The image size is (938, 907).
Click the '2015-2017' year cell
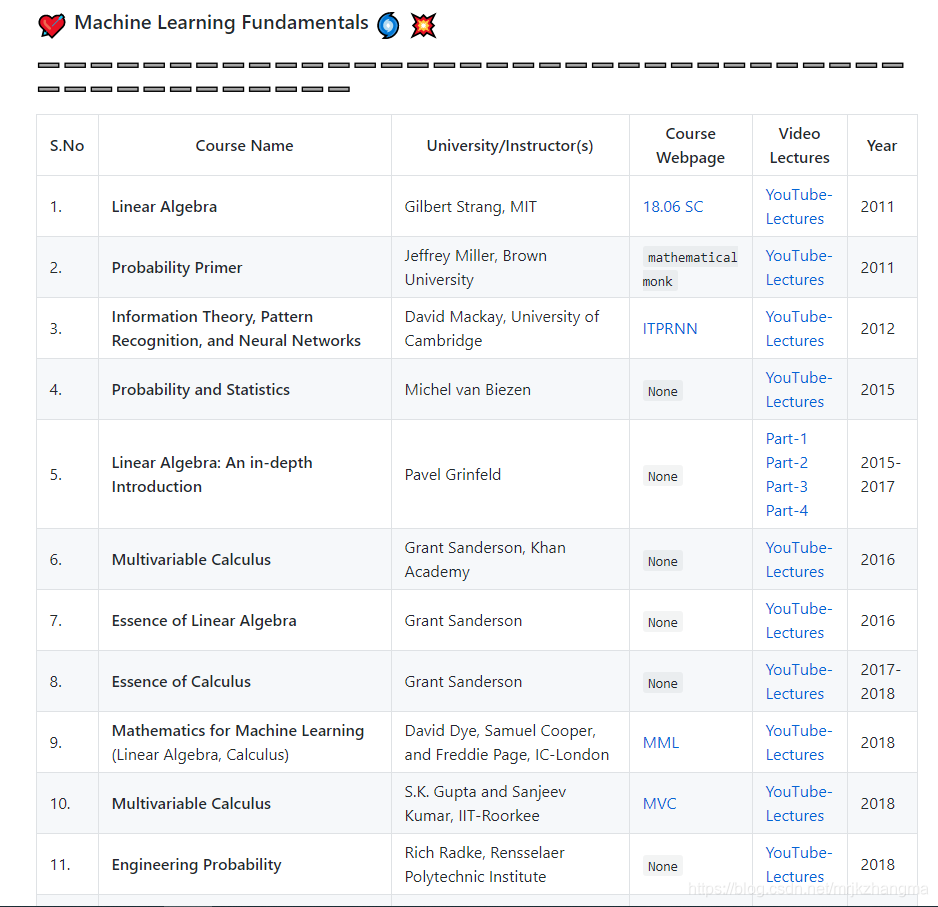click(881, 474)
